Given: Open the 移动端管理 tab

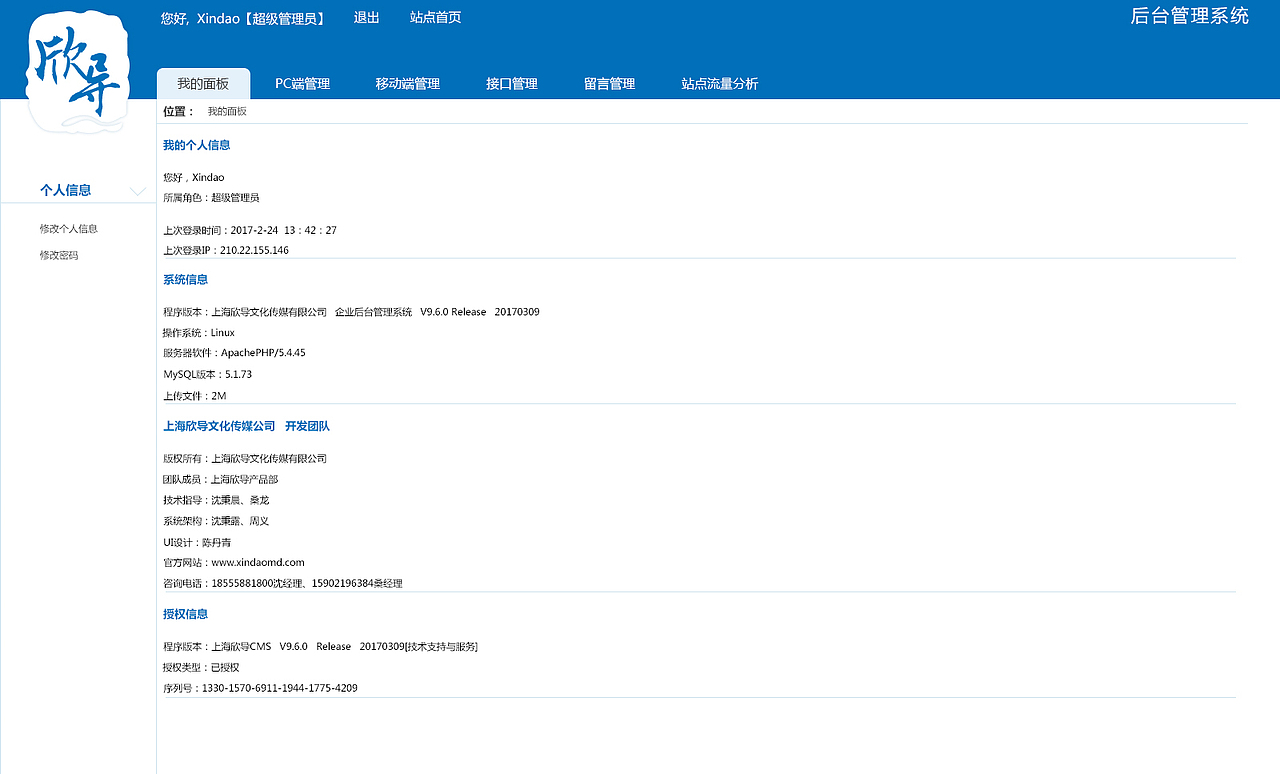Looking at the screenshot, I should tap(408, 84).
